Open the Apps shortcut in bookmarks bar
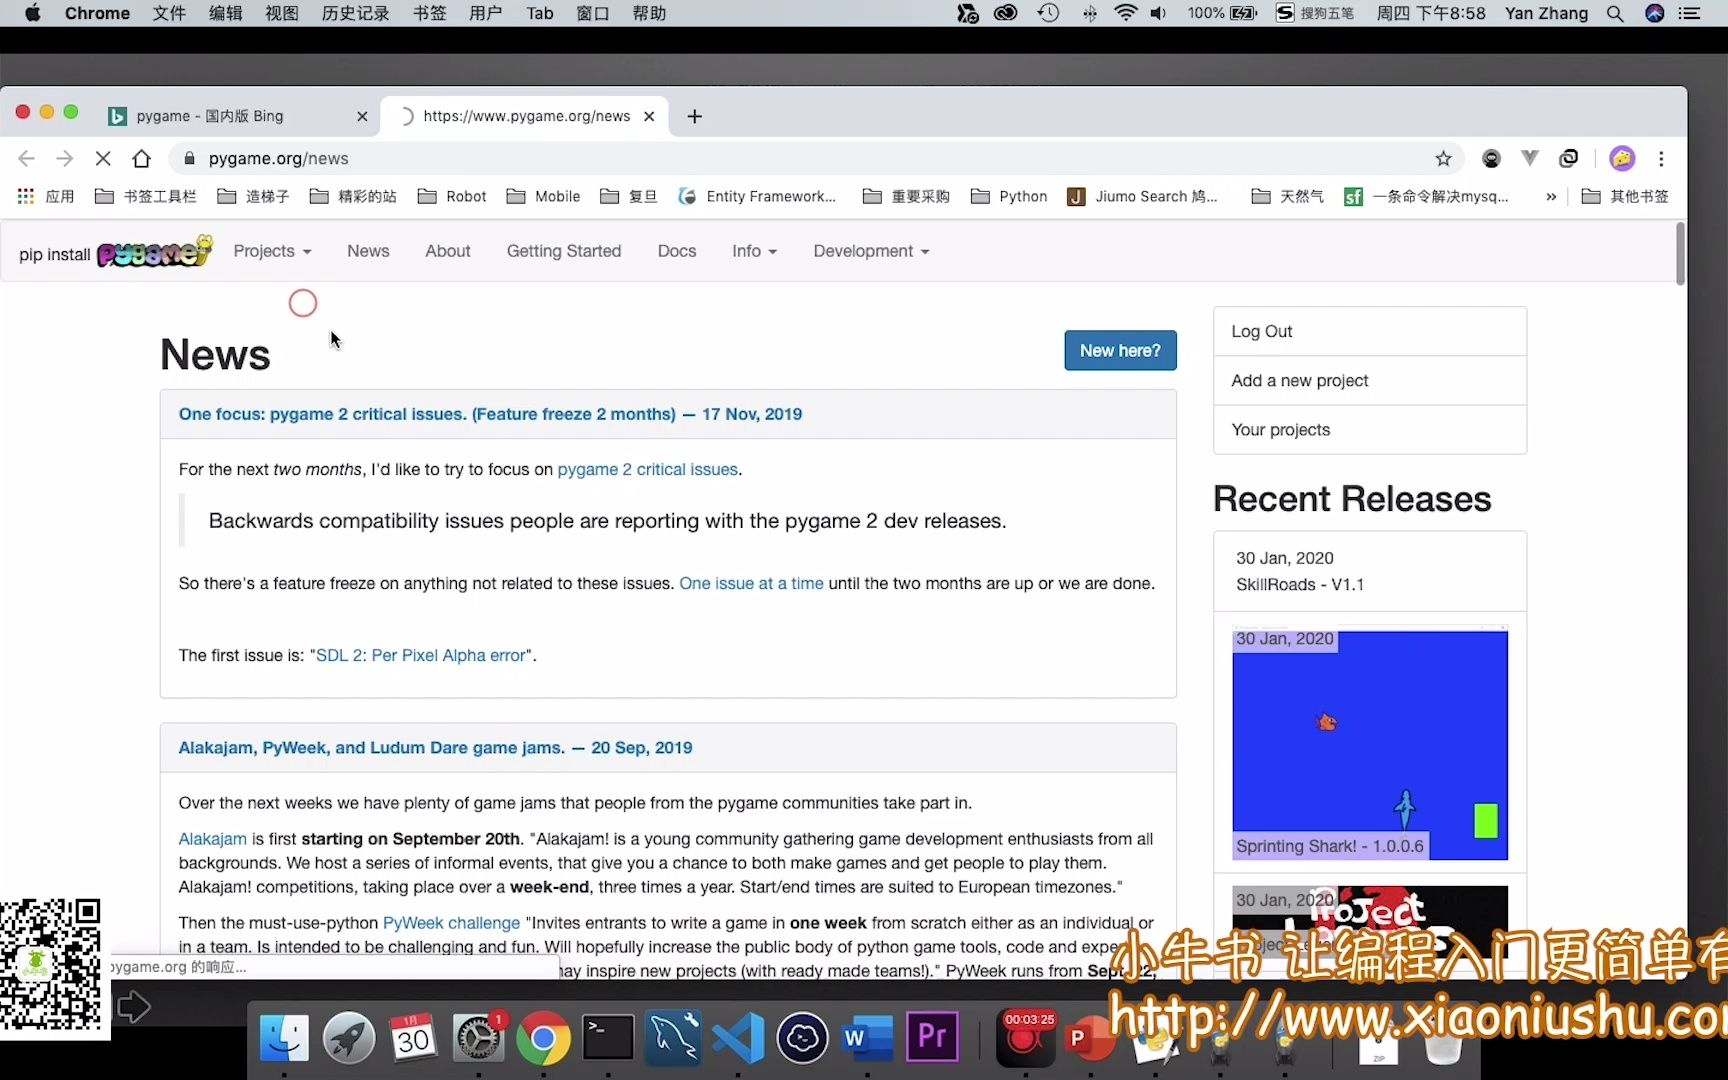 click(x=46, y=196)
